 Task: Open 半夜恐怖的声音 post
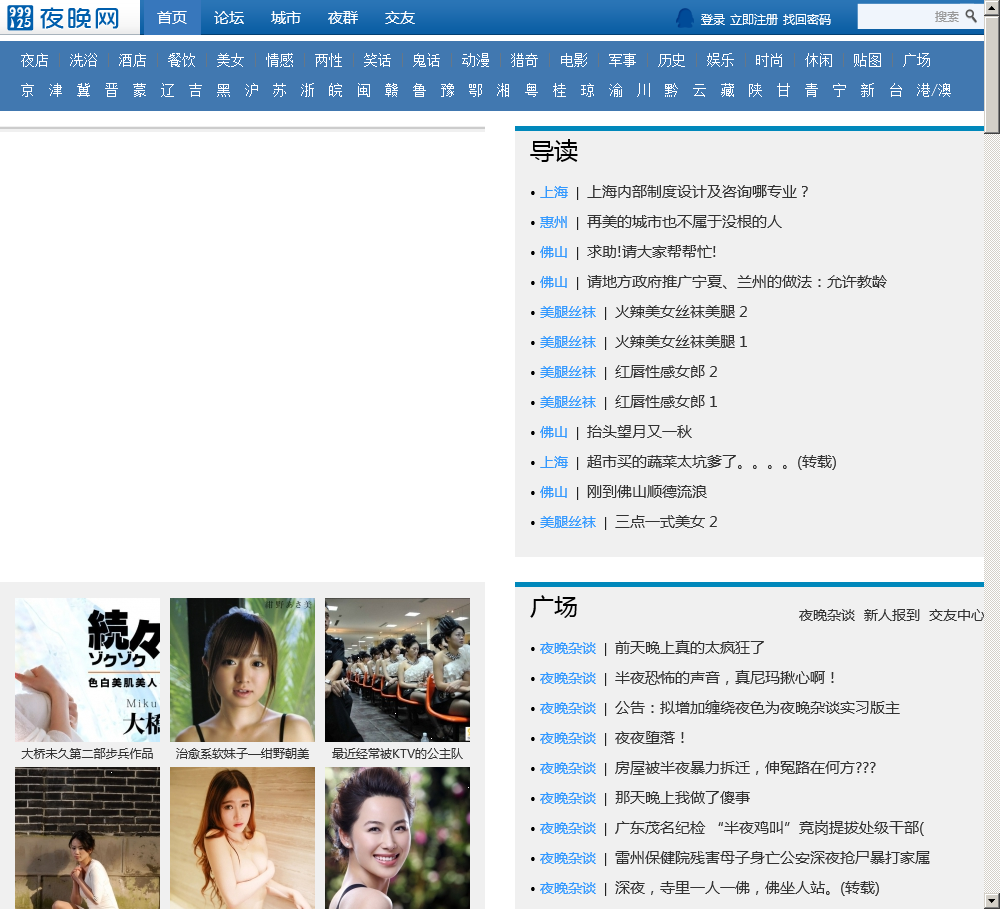point(725,678)
